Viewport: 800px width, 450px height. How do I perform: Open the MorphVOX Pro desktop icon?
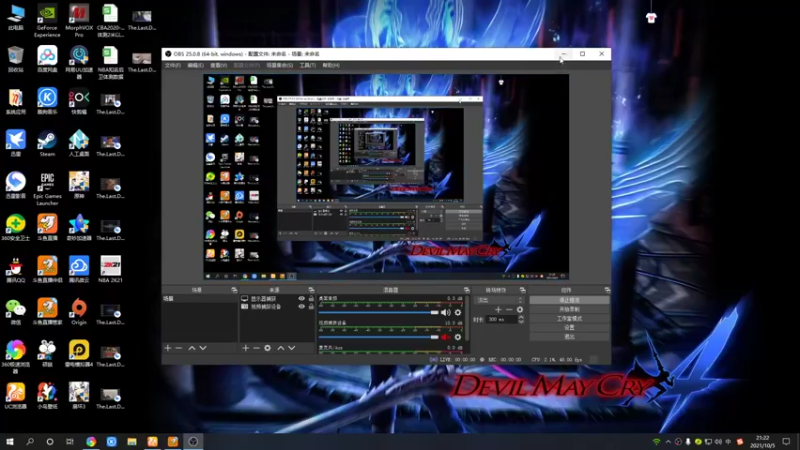click(79, 21)
